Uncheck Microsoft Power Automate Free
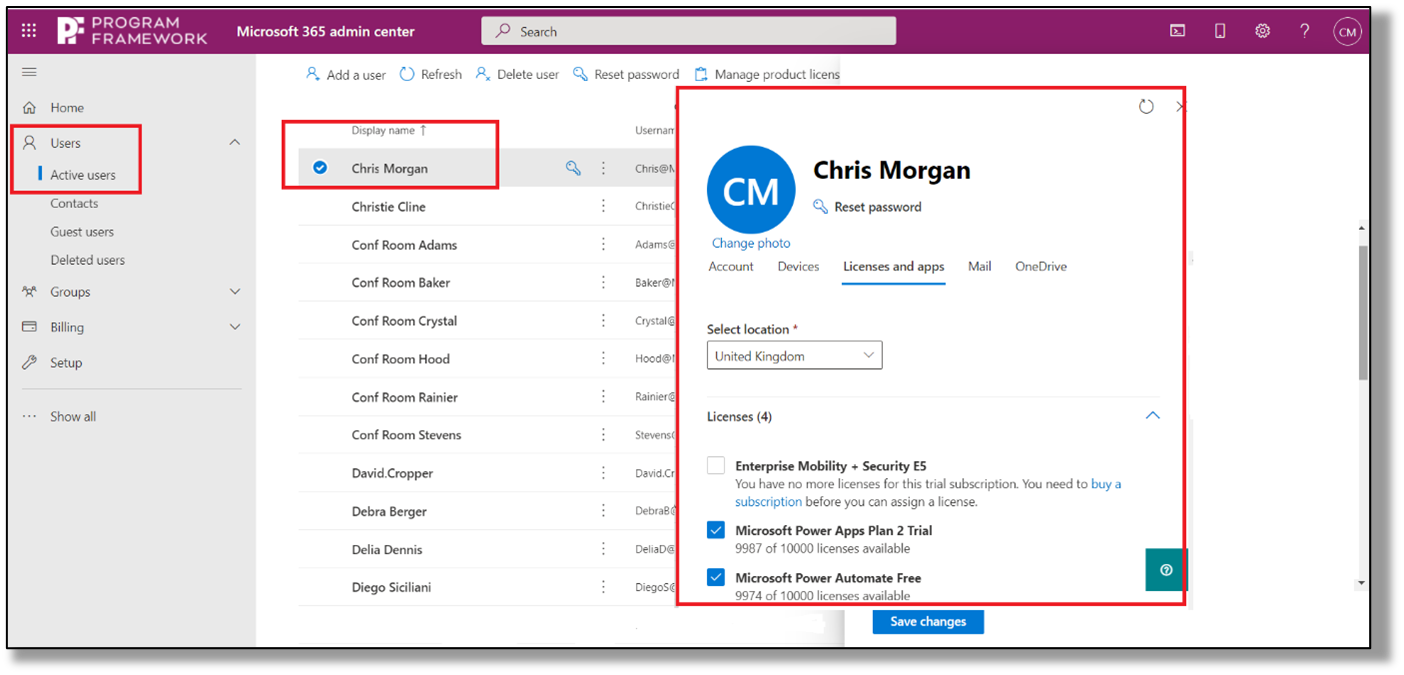 point(716,577)
